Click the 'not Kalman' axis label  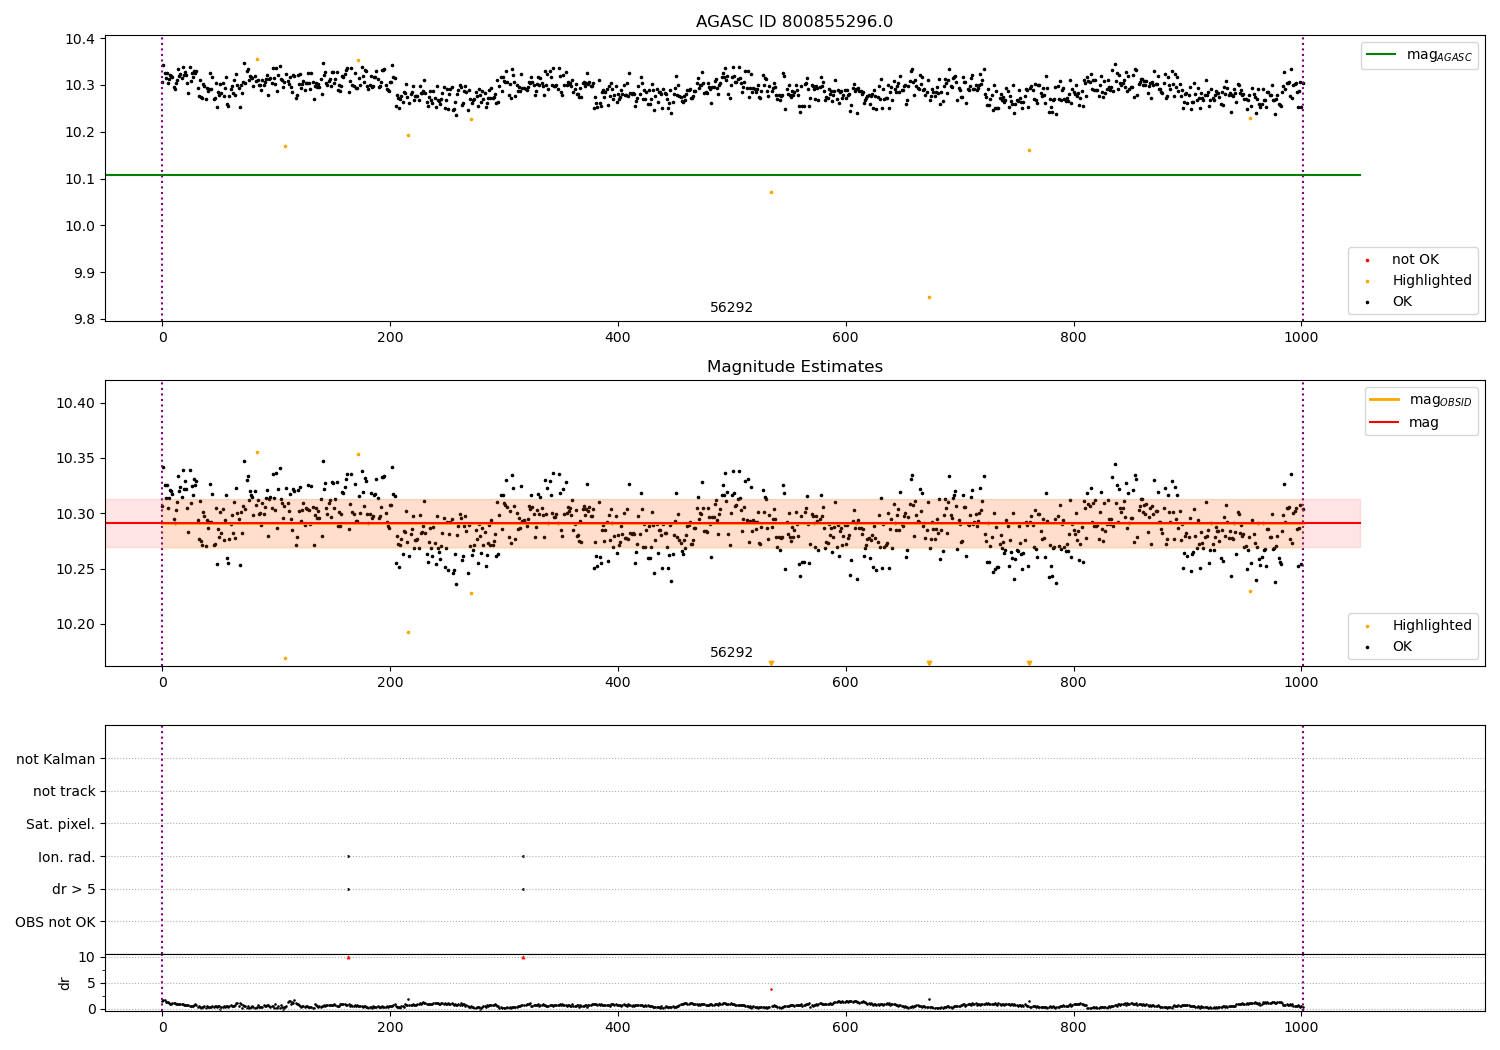pyautogui.click(x=56, y=759)
